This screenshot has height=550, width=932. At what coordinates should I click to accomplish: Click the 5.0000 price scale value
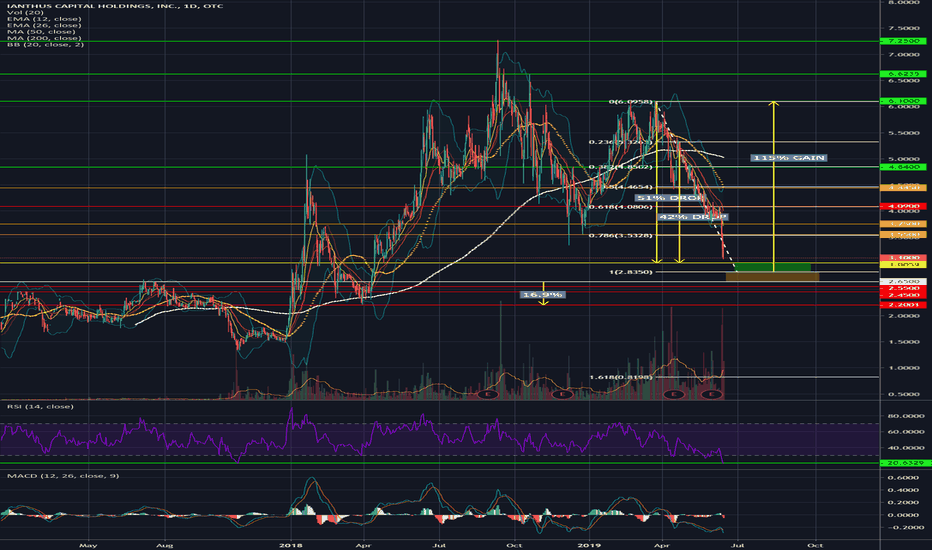(x=904, y=159)
